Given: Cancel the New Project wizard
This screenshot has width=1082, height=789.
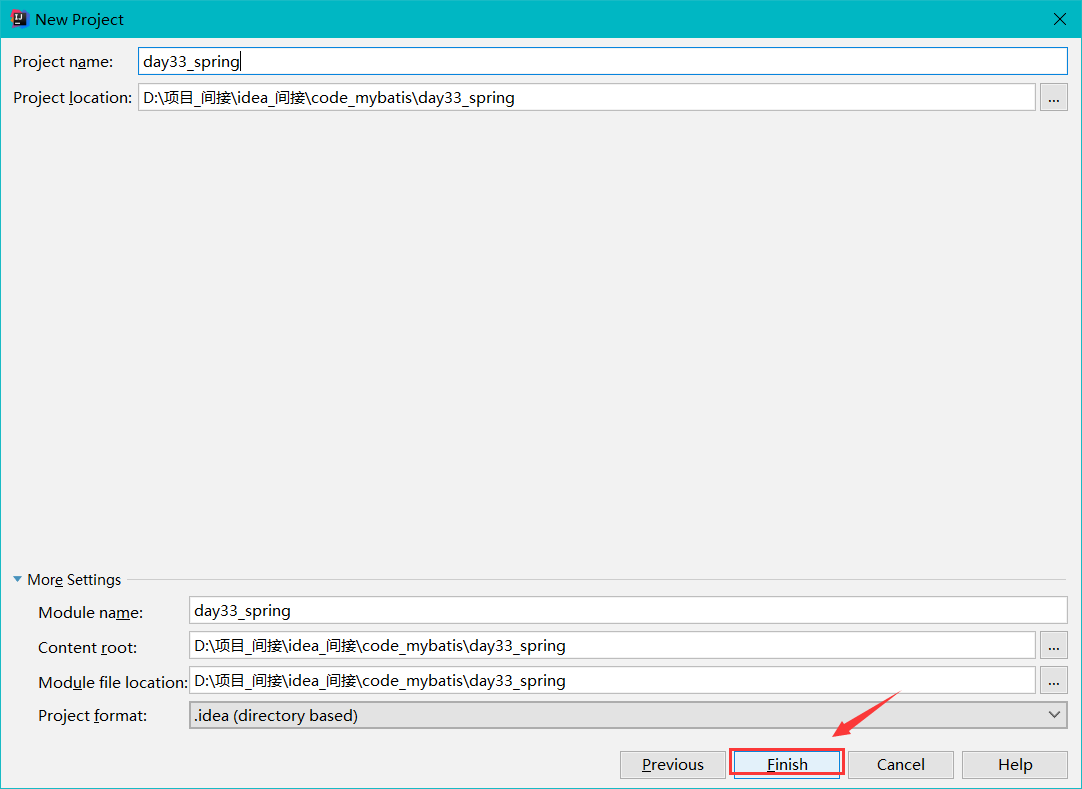Looking at the screenshot, I should [901, 765].
